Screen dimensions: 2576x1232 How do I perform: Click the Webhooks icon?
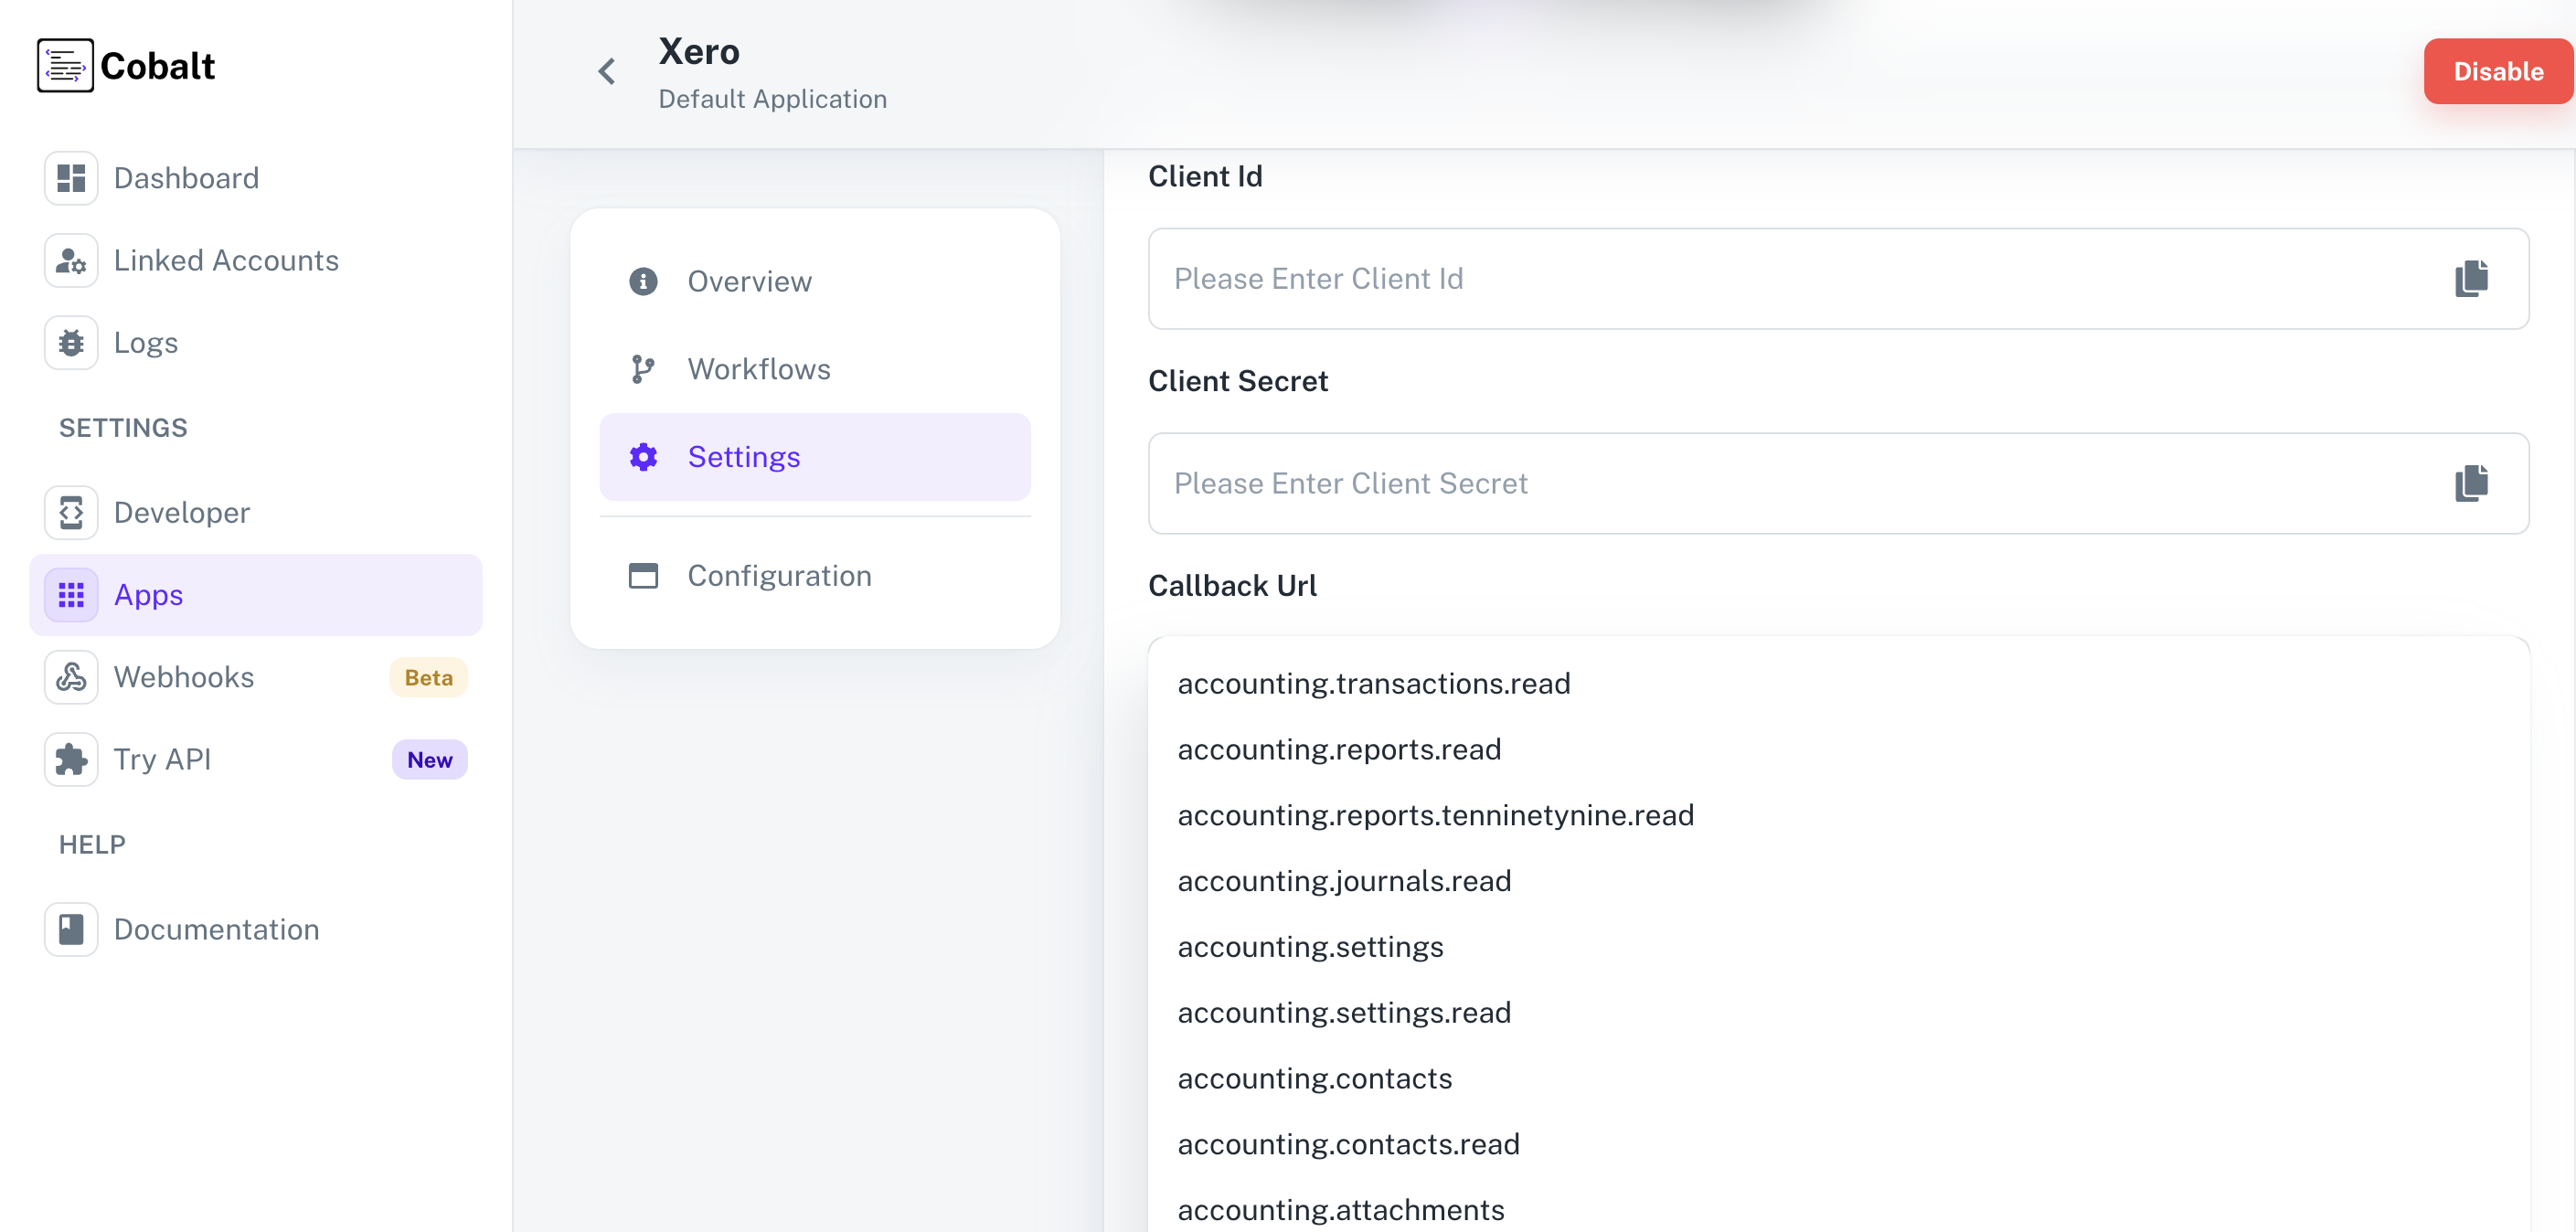pos(70,677)
